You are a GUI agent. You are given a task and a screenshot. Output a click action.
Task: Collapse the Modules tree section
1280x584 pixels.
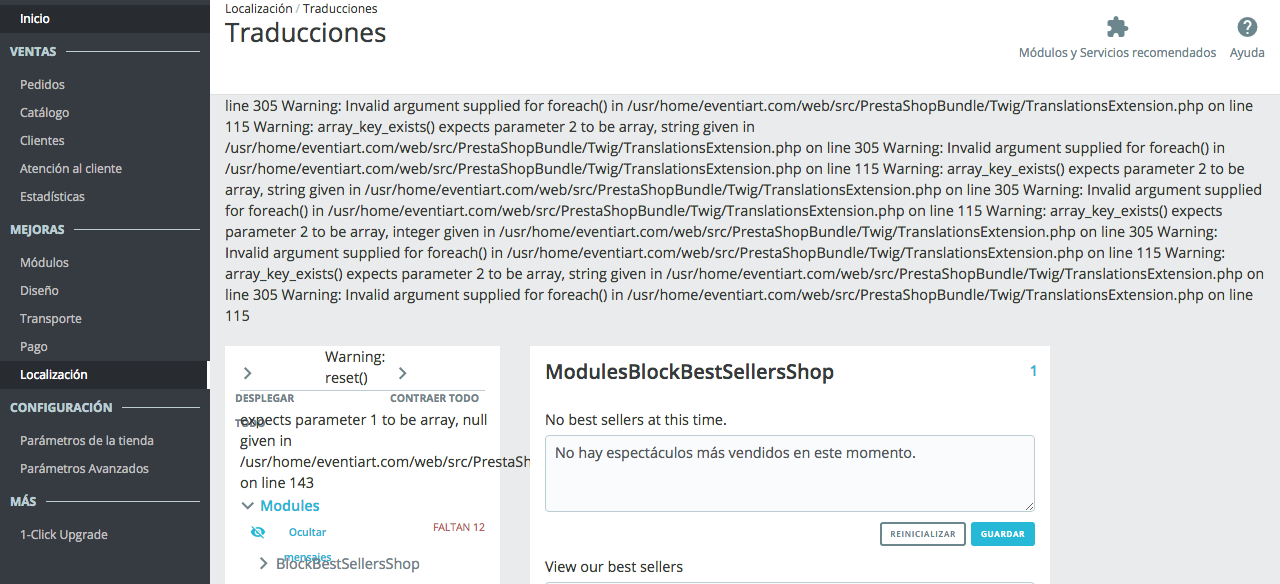click(249, 506)
